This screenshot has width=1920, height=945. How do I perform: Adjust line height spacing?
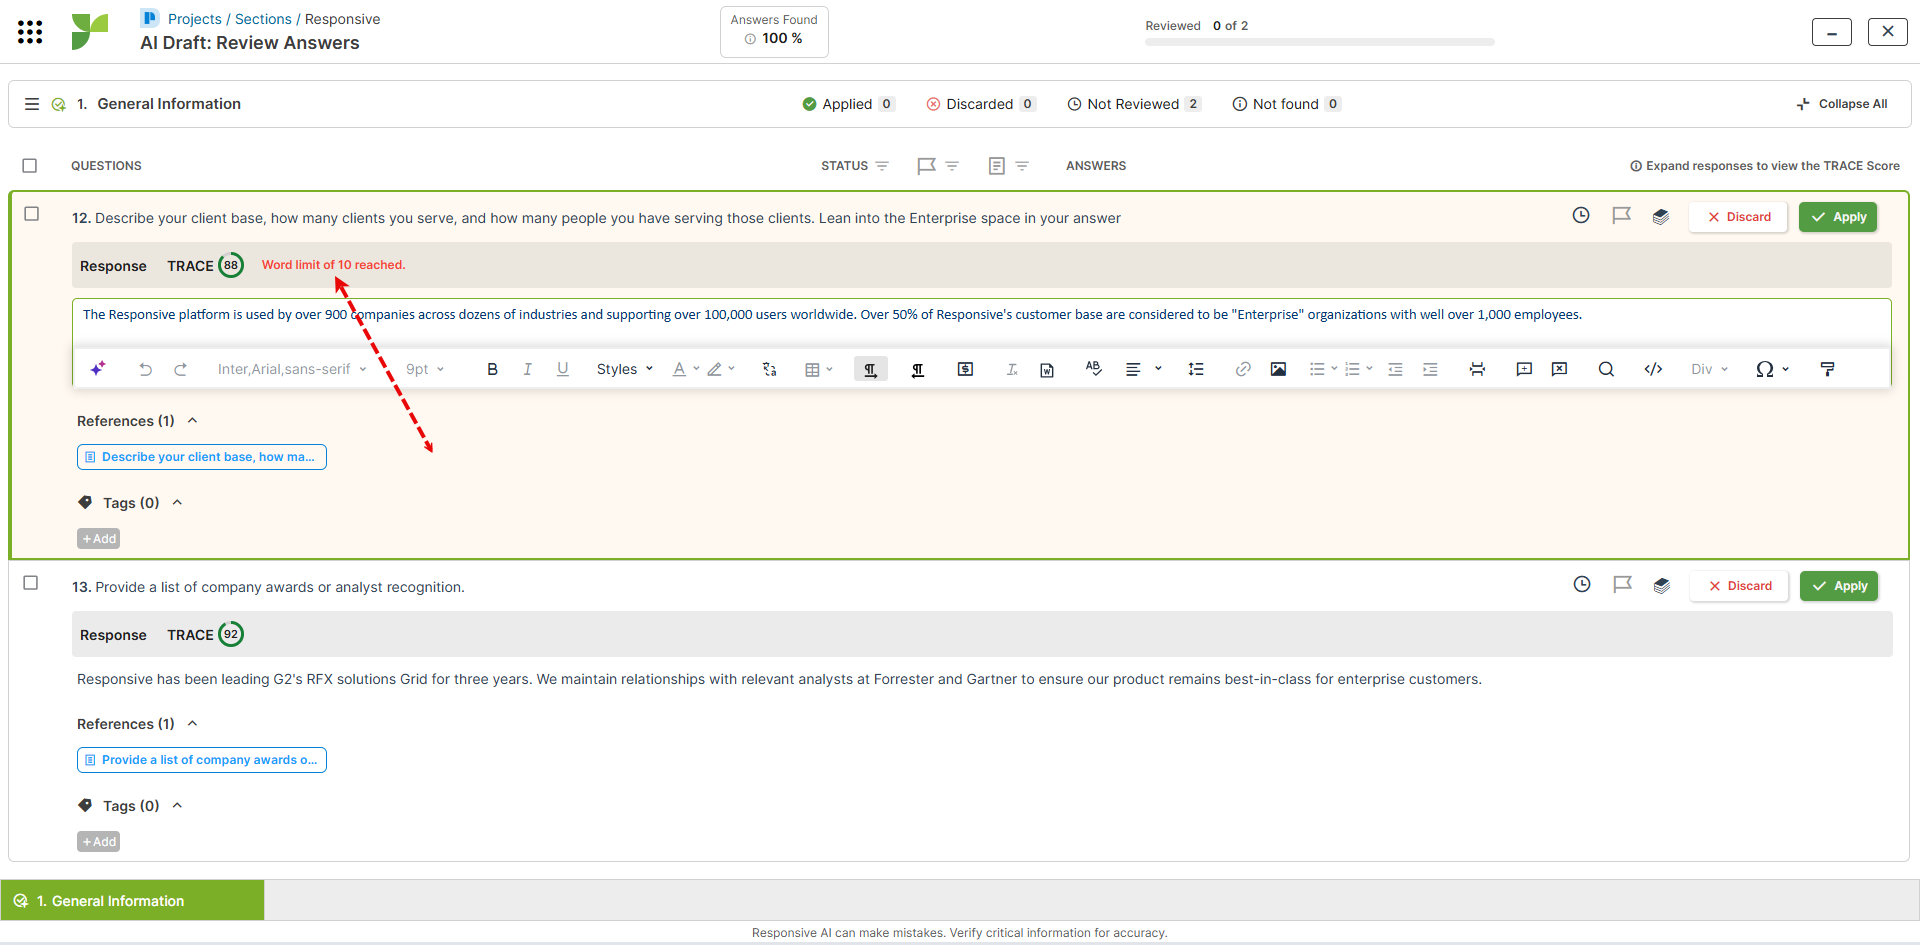coord(1195,369)
